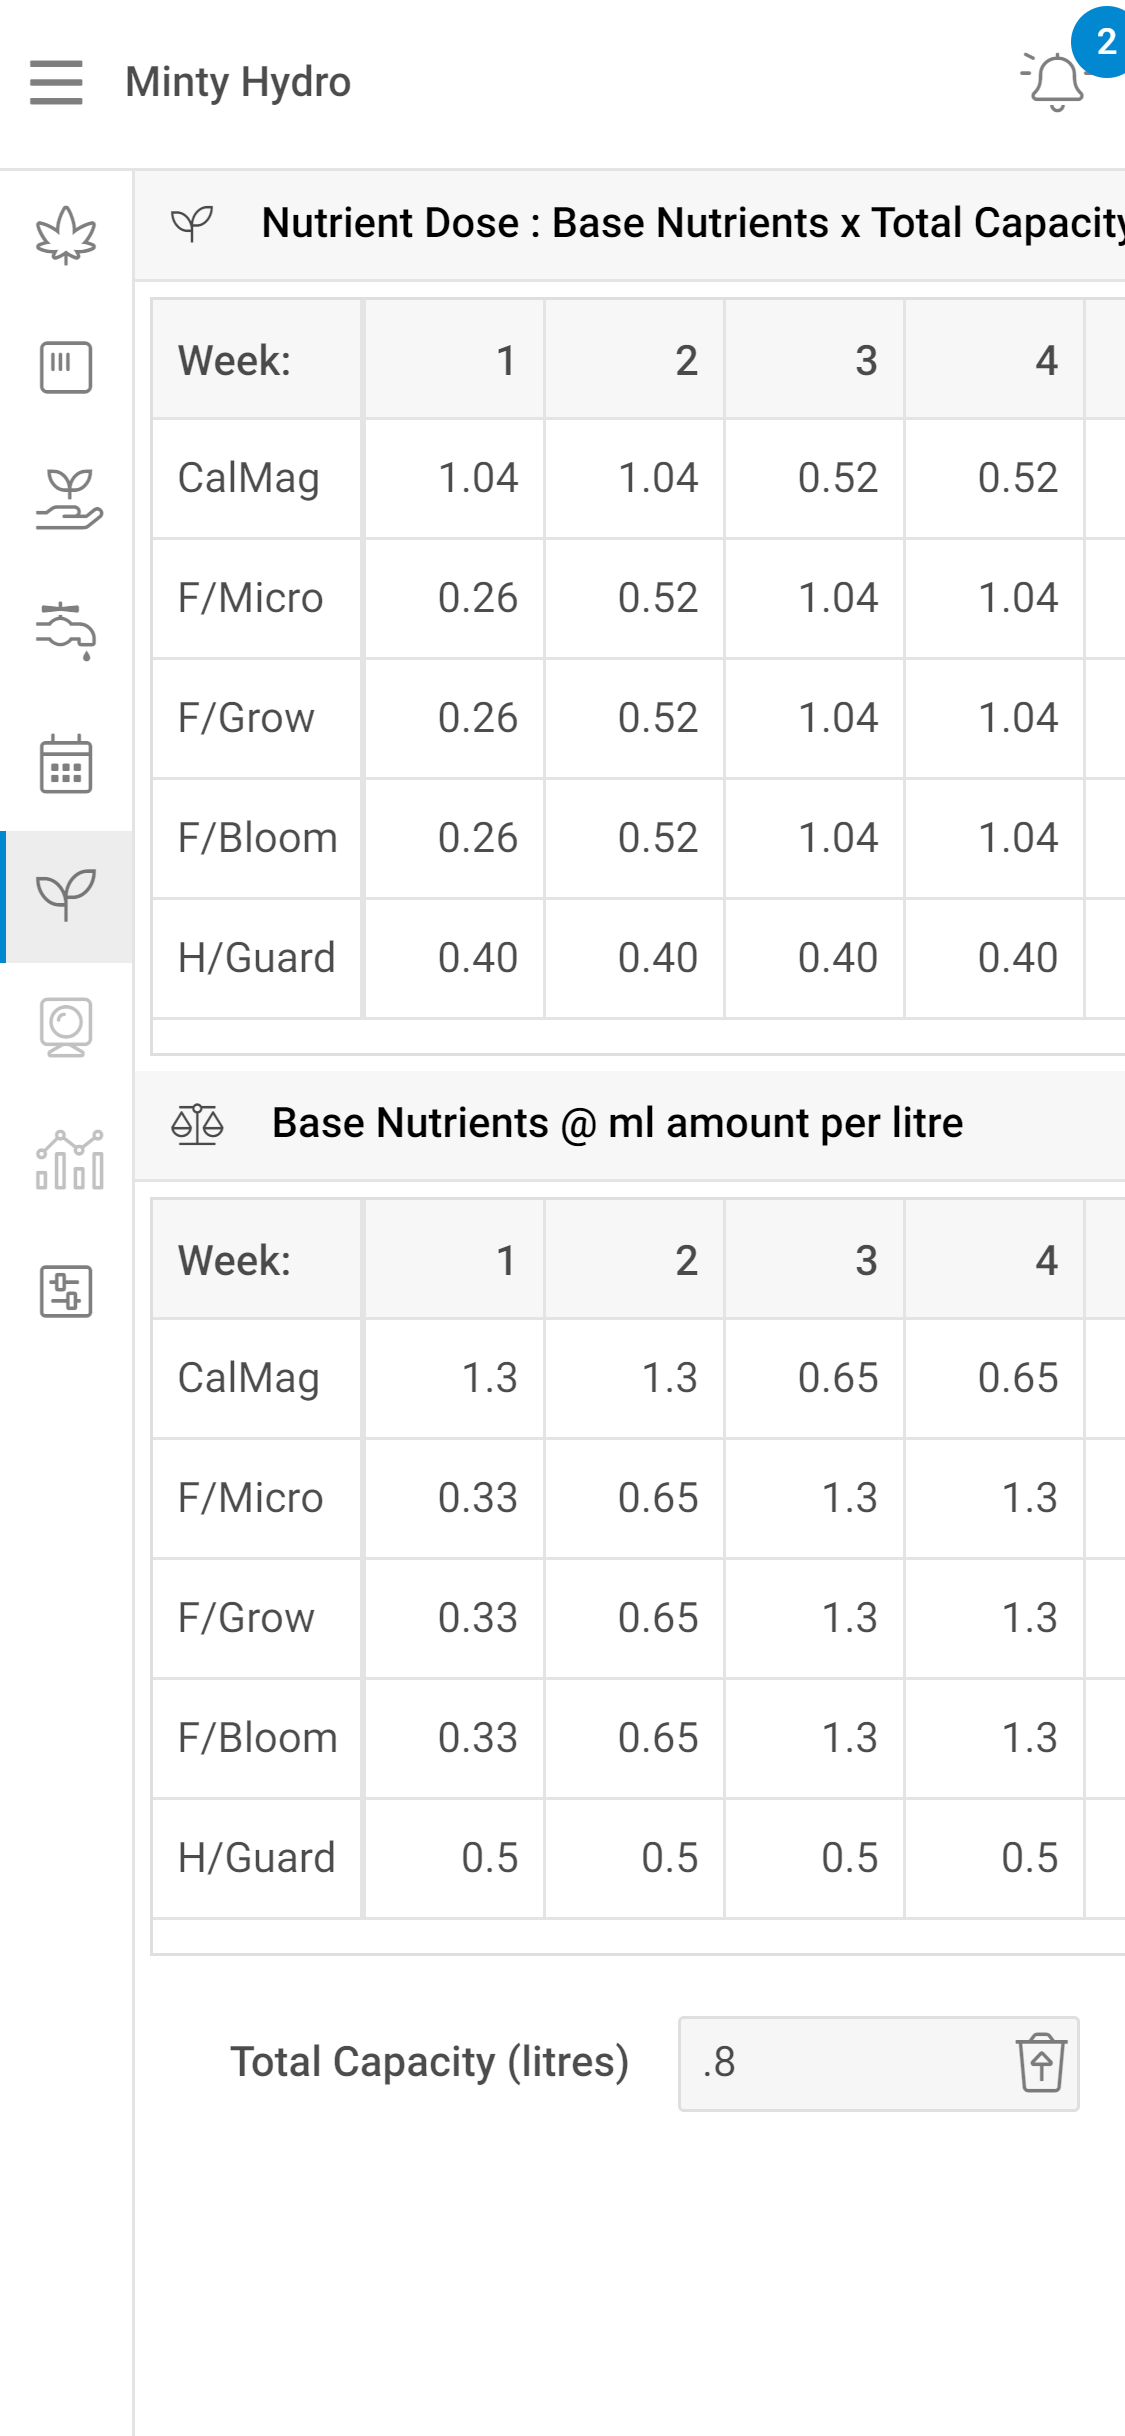1125x2436 pixels.
Task: Open the water tap sidebar section
Action: 66,630
